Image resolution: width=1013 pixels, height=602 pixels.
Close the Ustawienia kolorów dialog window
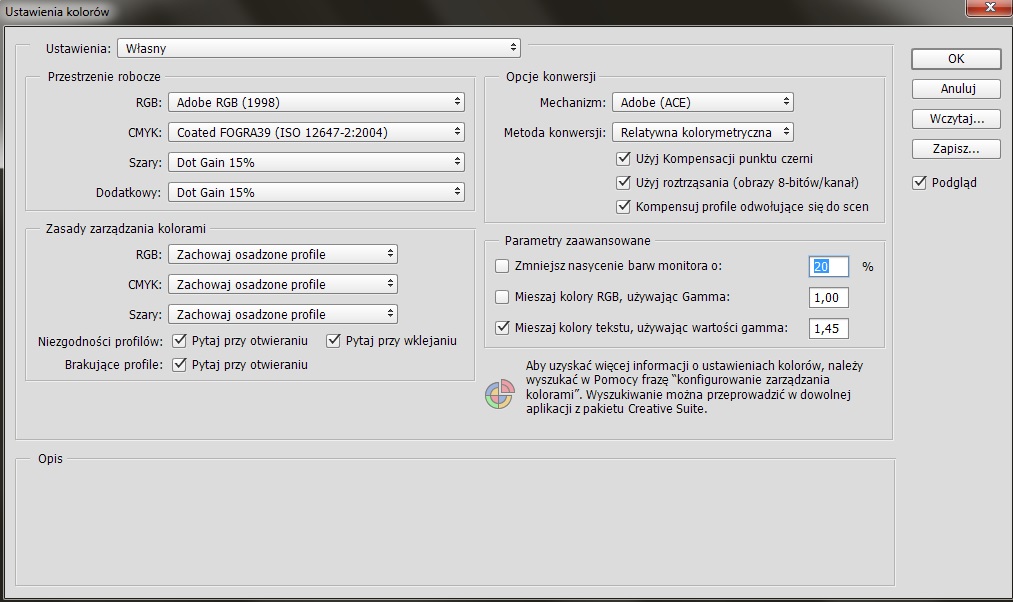[987, 11]
